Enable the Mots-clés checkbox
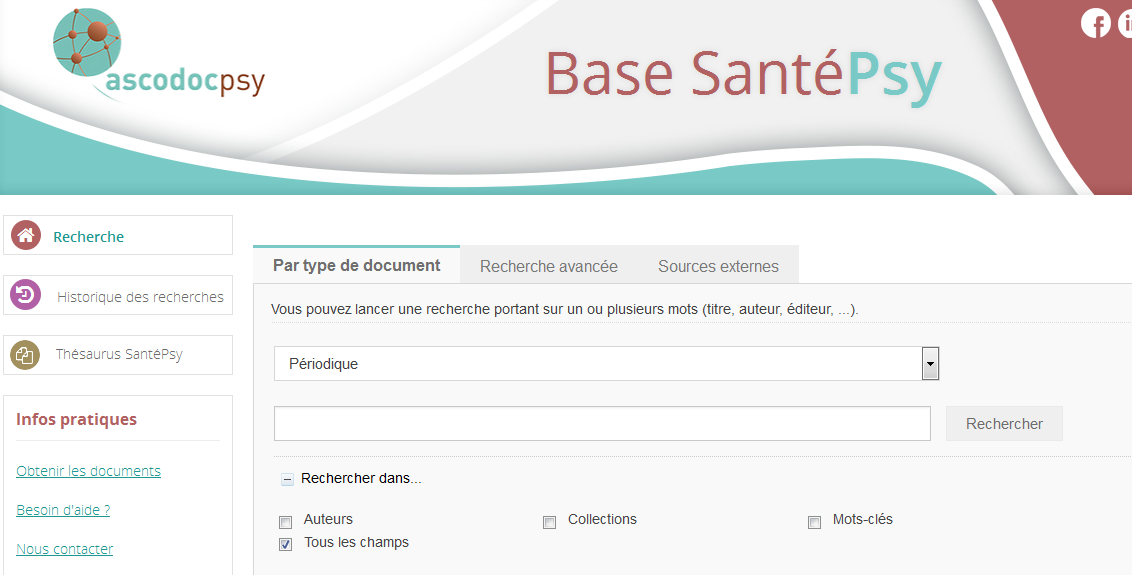 (x=814, y=522)
